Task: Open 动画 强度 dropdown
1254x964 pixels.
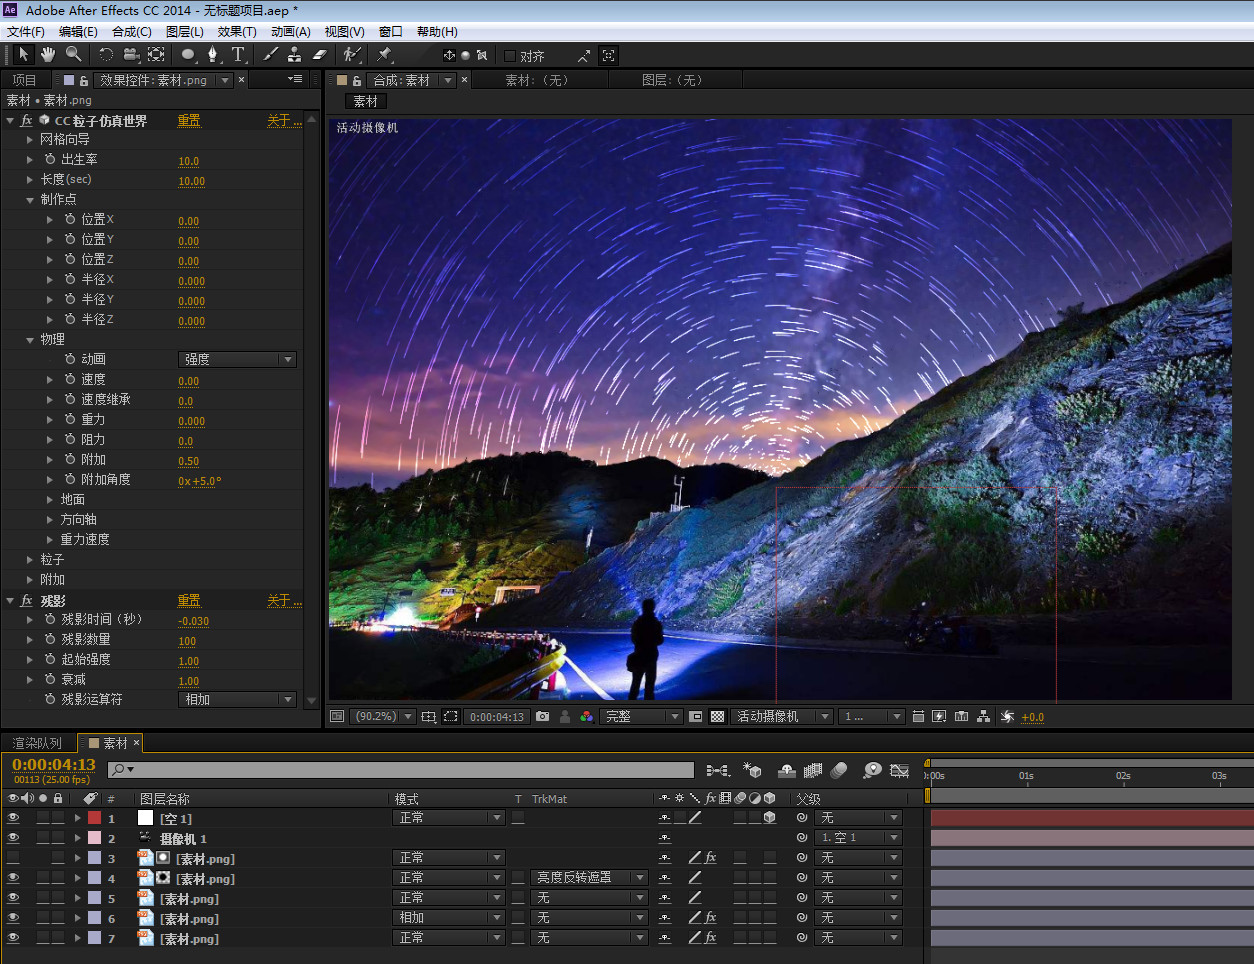Action: [x=238, y=360]
